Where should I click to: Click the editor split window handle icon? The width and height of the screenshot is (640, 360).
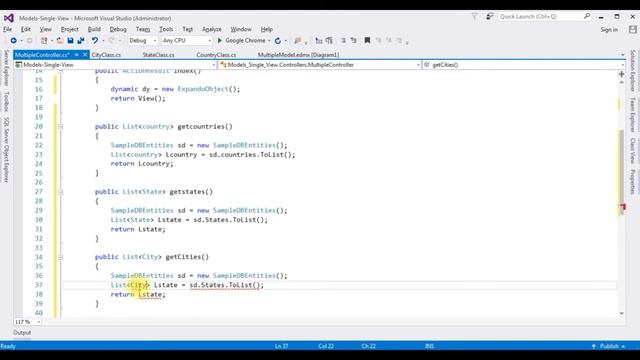point(622,74)
